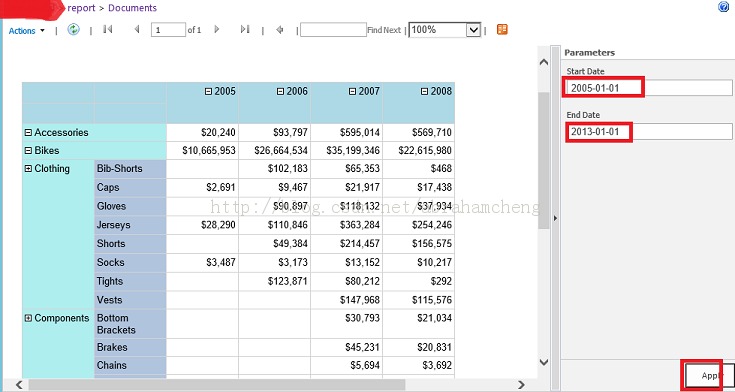Viewport: 735px width, 392px height.
Task: Click the $156,575 Shorts cell
Action: tap(419, 244)
